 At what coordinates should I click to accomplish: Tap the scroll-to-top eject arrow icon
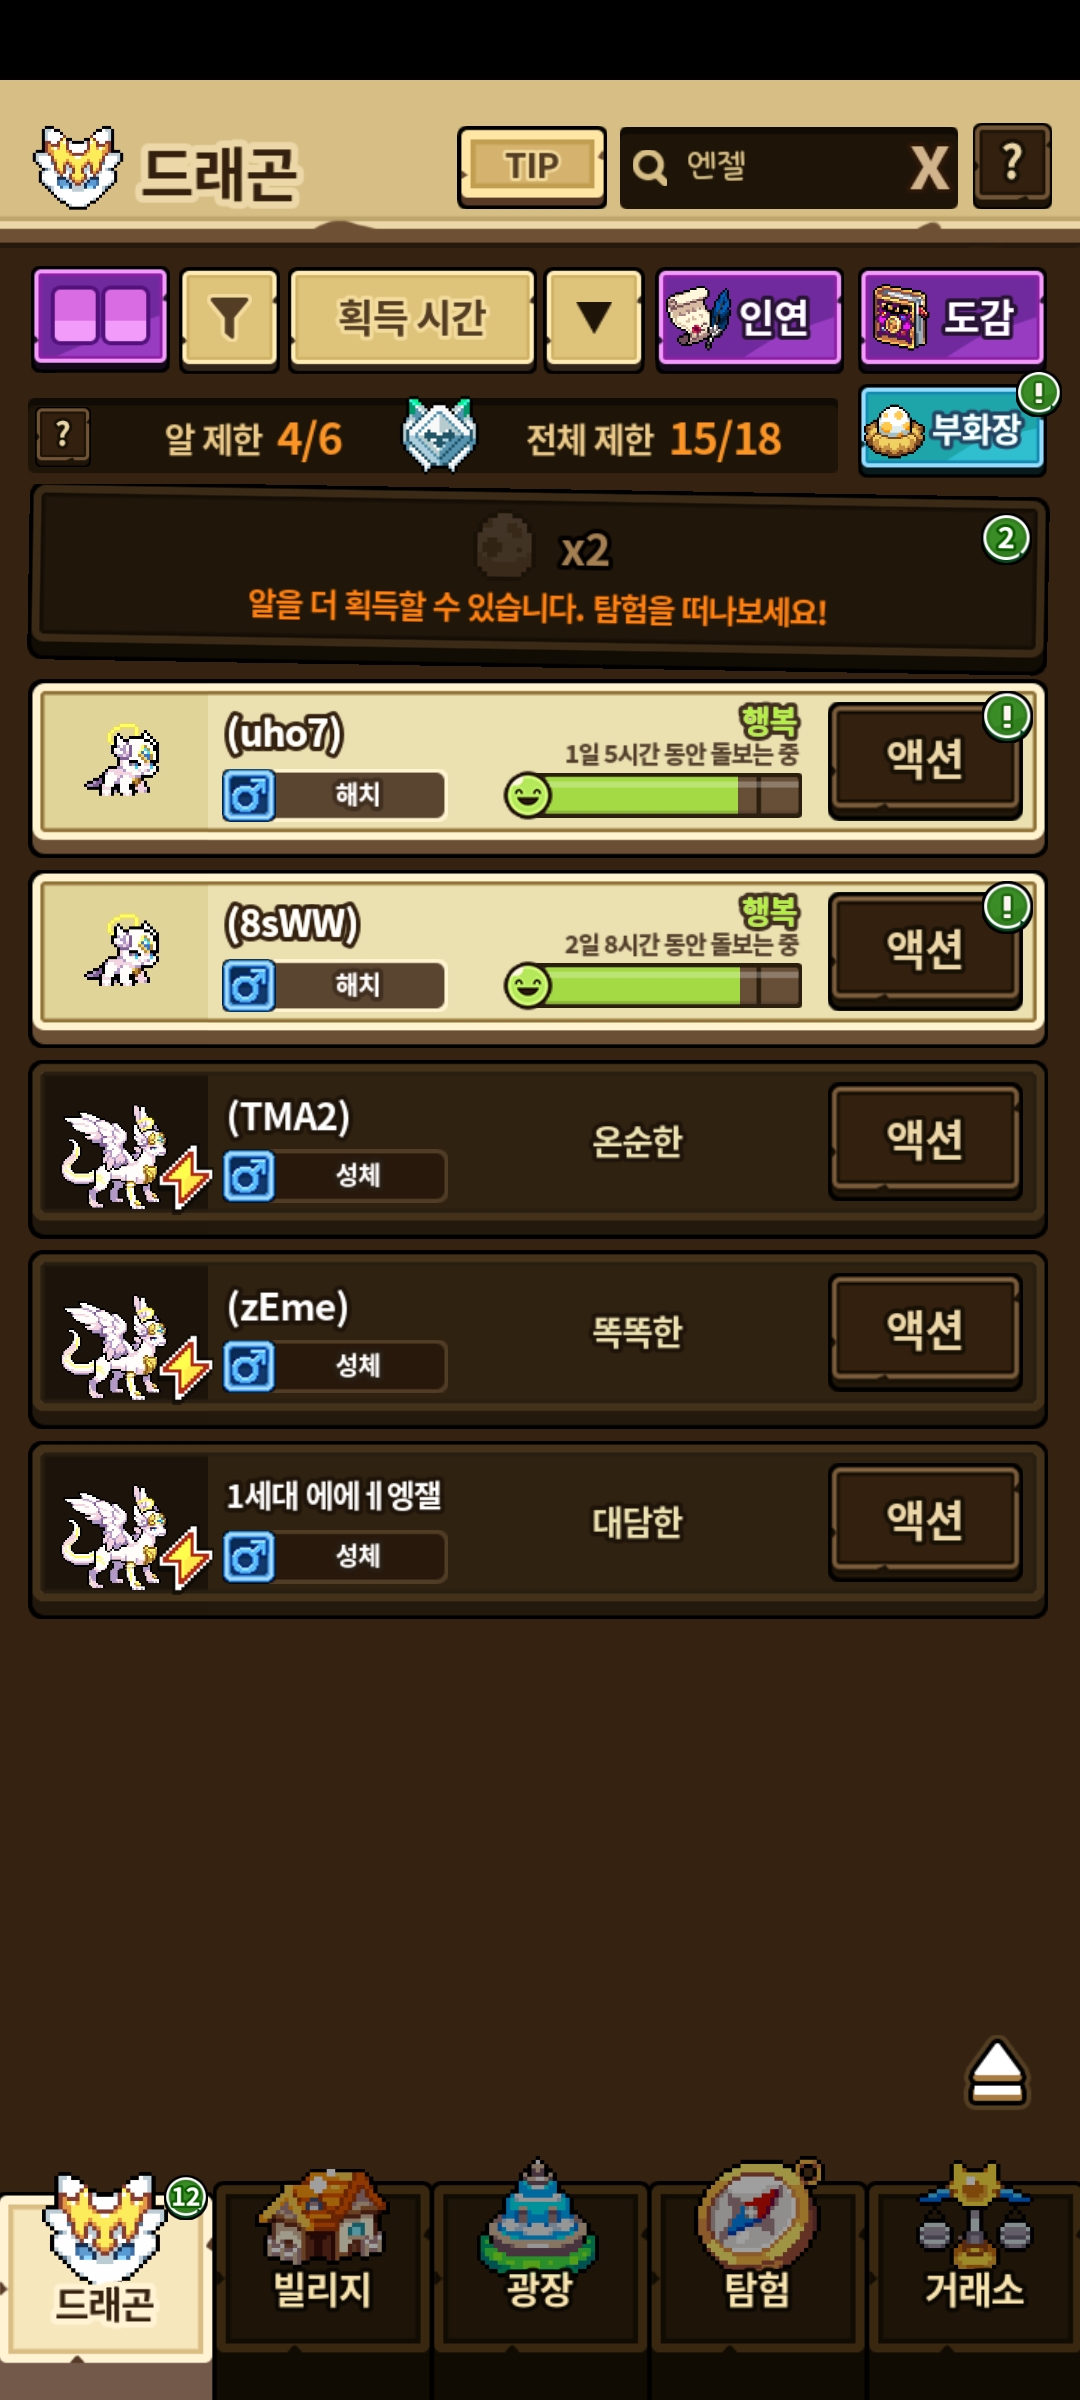pos(997,2072)
